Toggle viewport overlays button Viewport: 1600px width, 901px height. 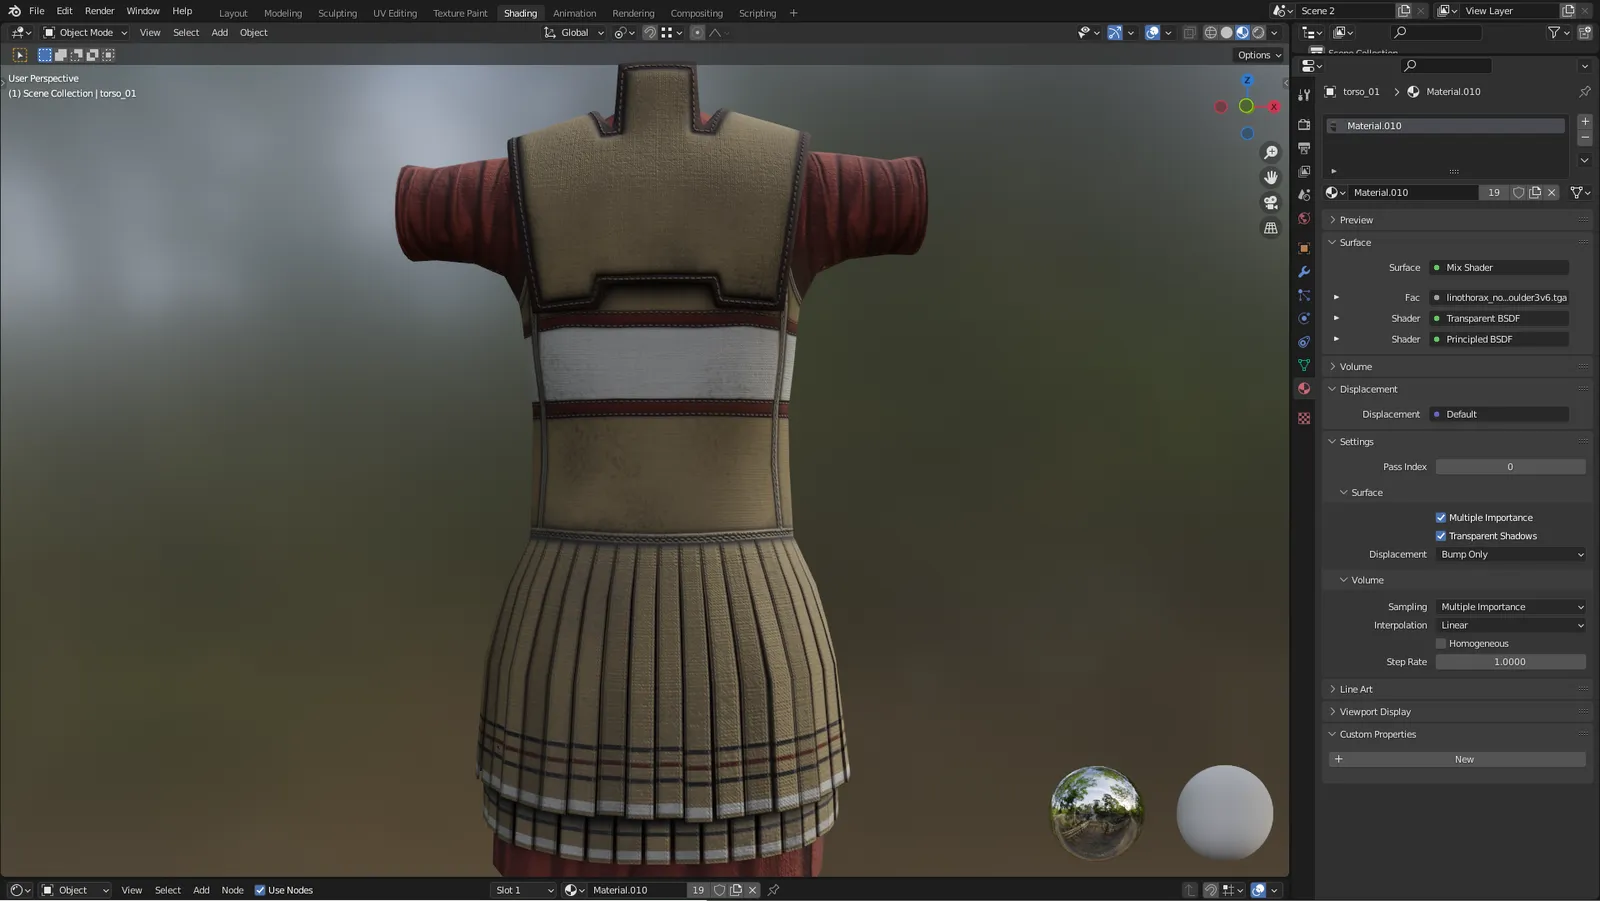point(1153,33)
